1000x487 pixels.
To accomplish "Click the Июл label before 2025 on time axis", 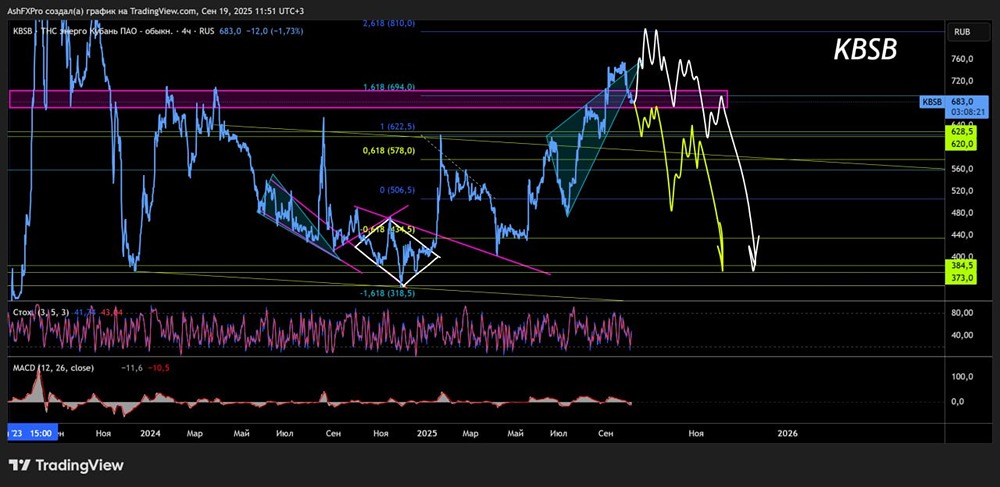I will 284,433.
